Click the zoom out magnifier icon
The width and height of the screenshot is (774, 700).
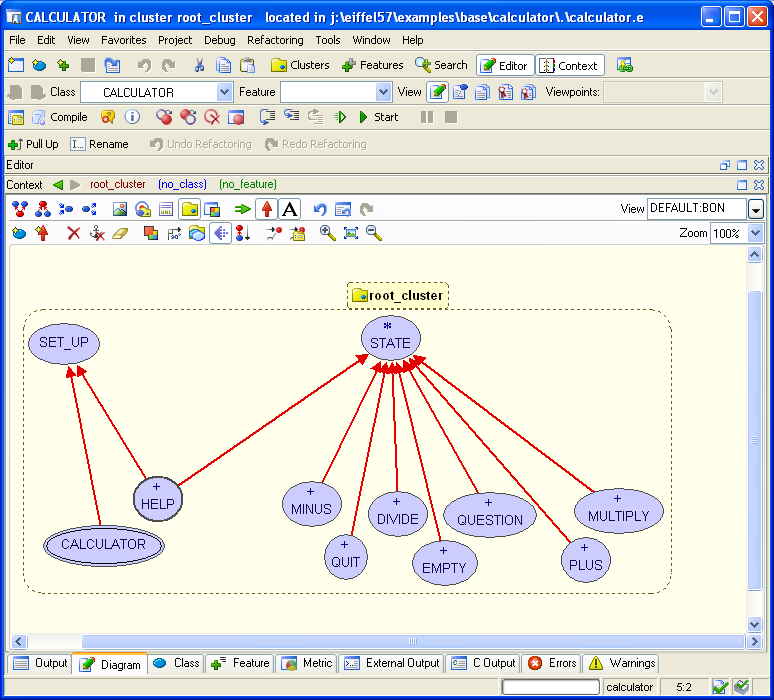click(x=374, y=233)
